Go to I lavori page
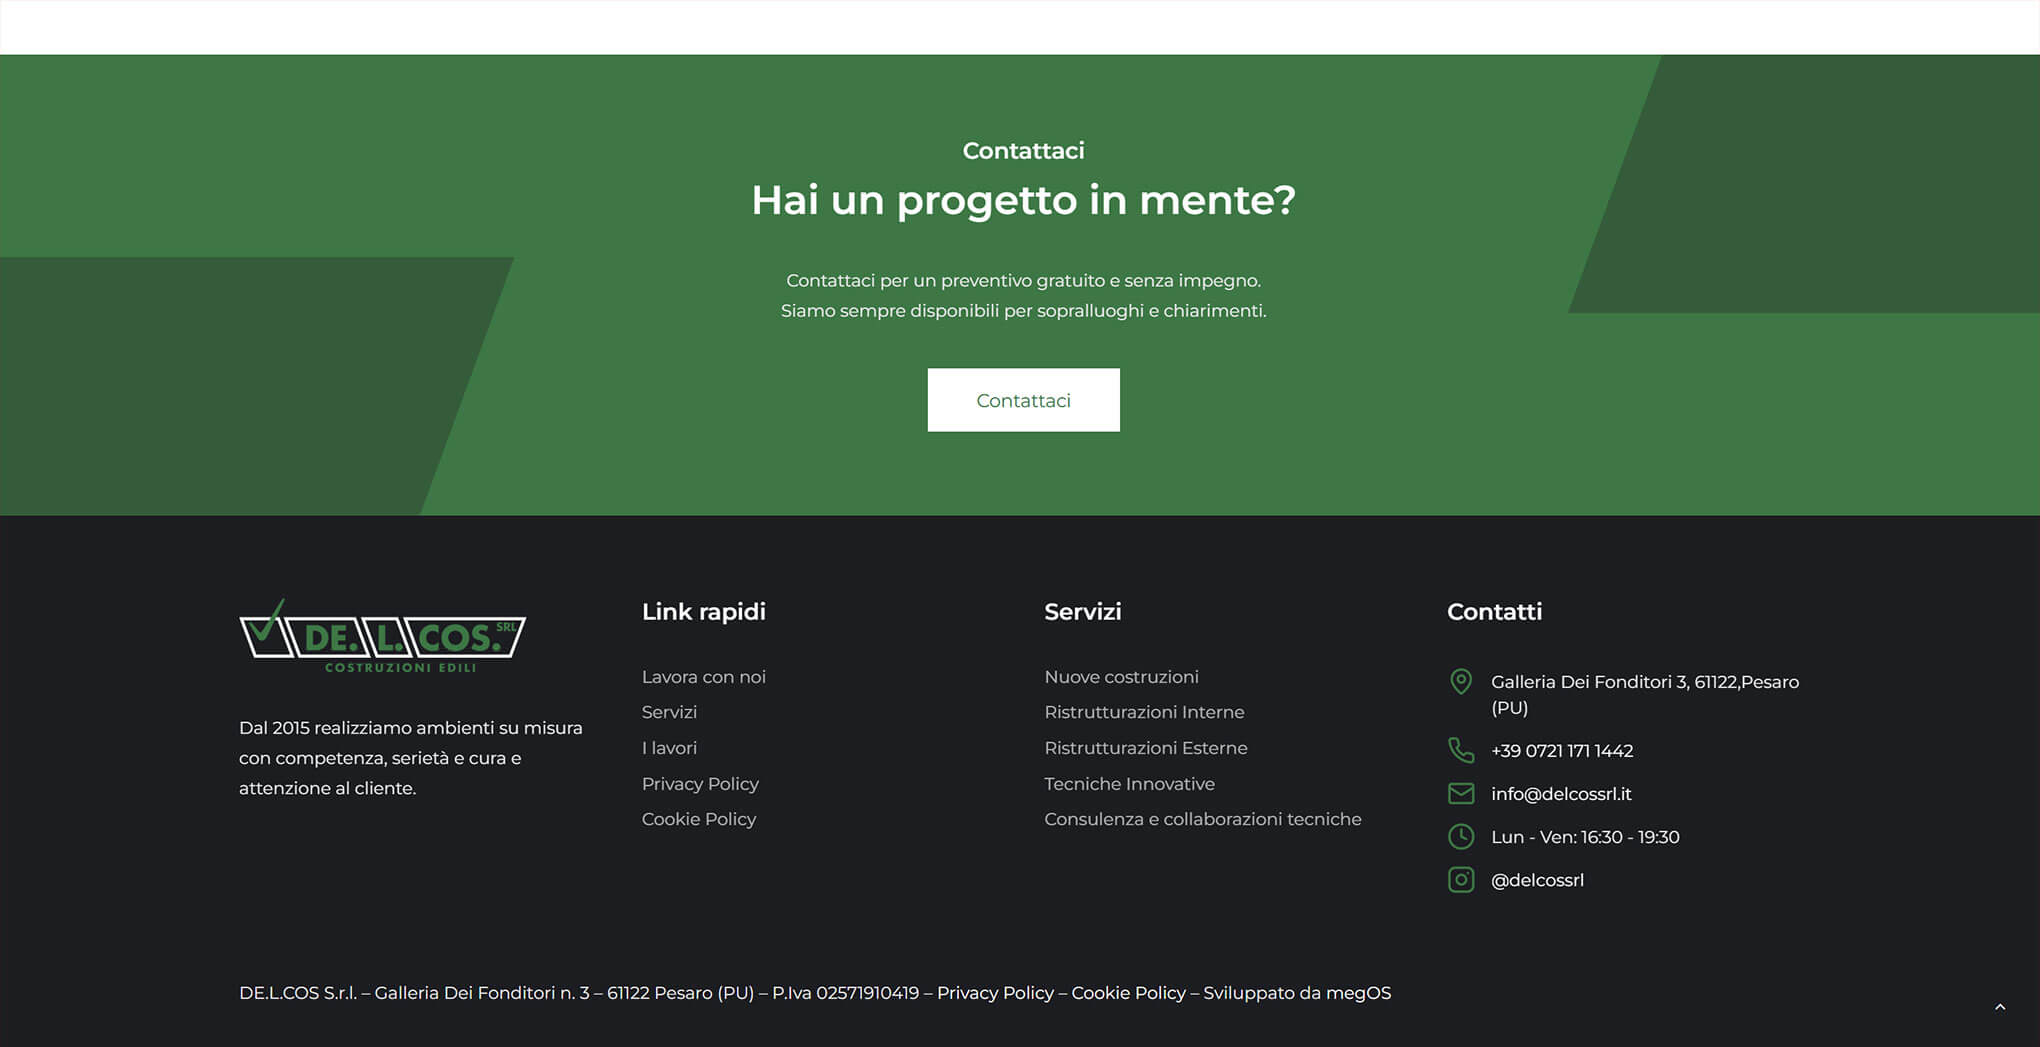2040x1047 pixels. [669, 748]
